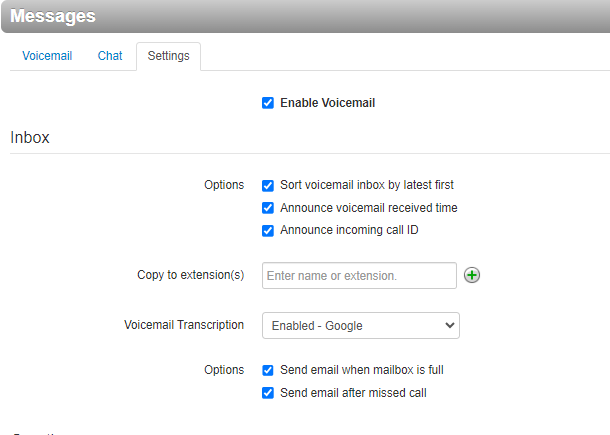610x435 pixels.
Task: Click the dropdown arrow beside Enabled - Google
Action: 449,325
